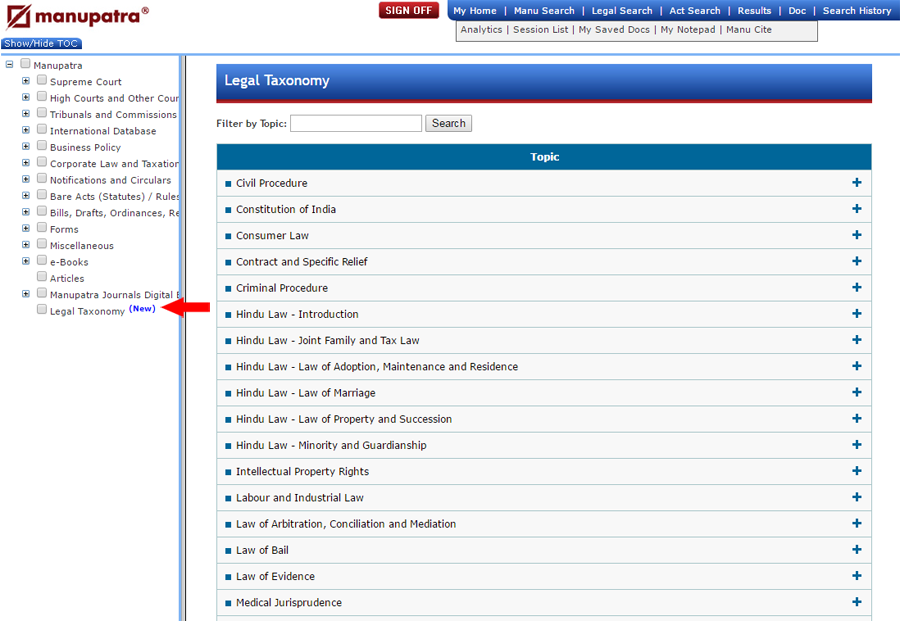This screenshot has height=621, width=900.
Task: Open Act Search menu
Action: tap(695, 11)
